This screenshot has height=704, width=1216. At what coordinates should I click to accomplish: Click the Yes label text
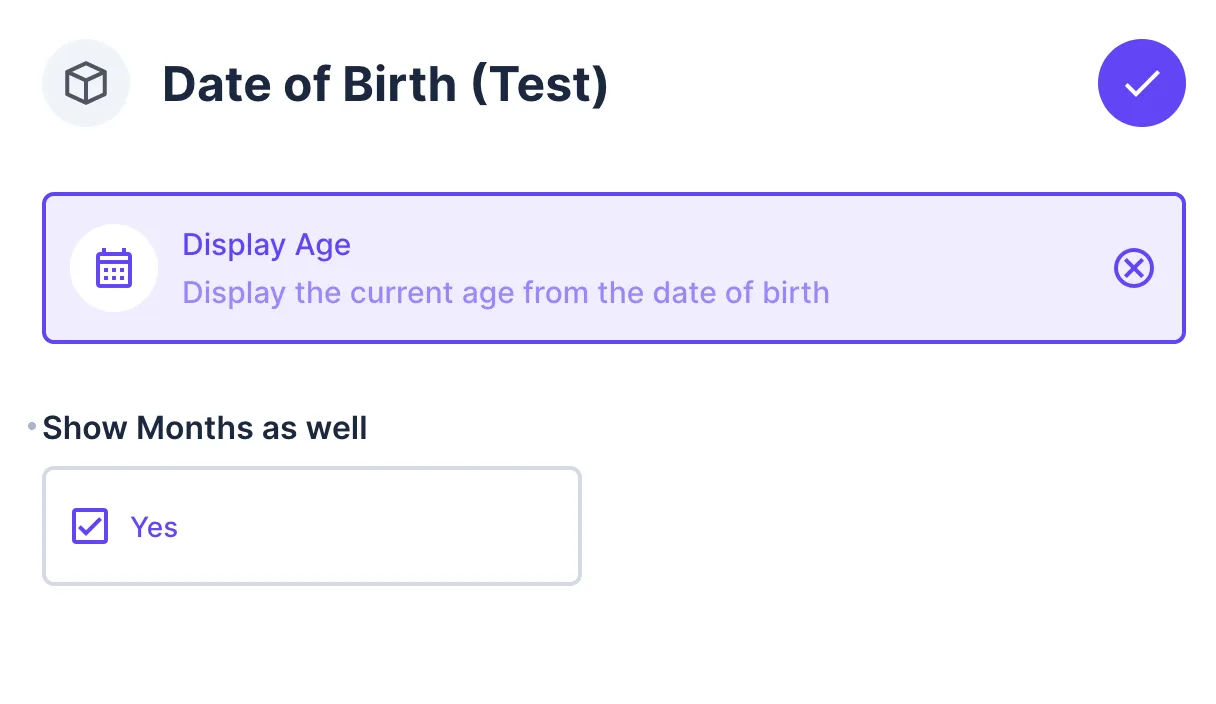point(154,527)
